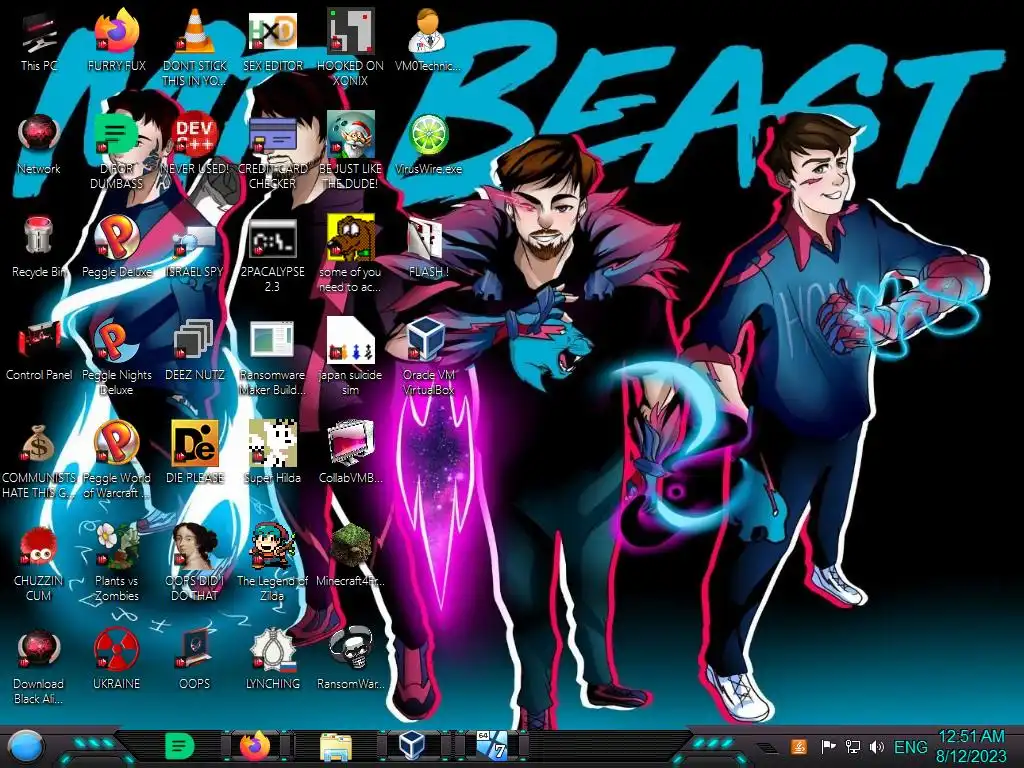Open the volume speaker tray icon
Image resolution: width=1024 pixels, height=768 pixels.
876,746
